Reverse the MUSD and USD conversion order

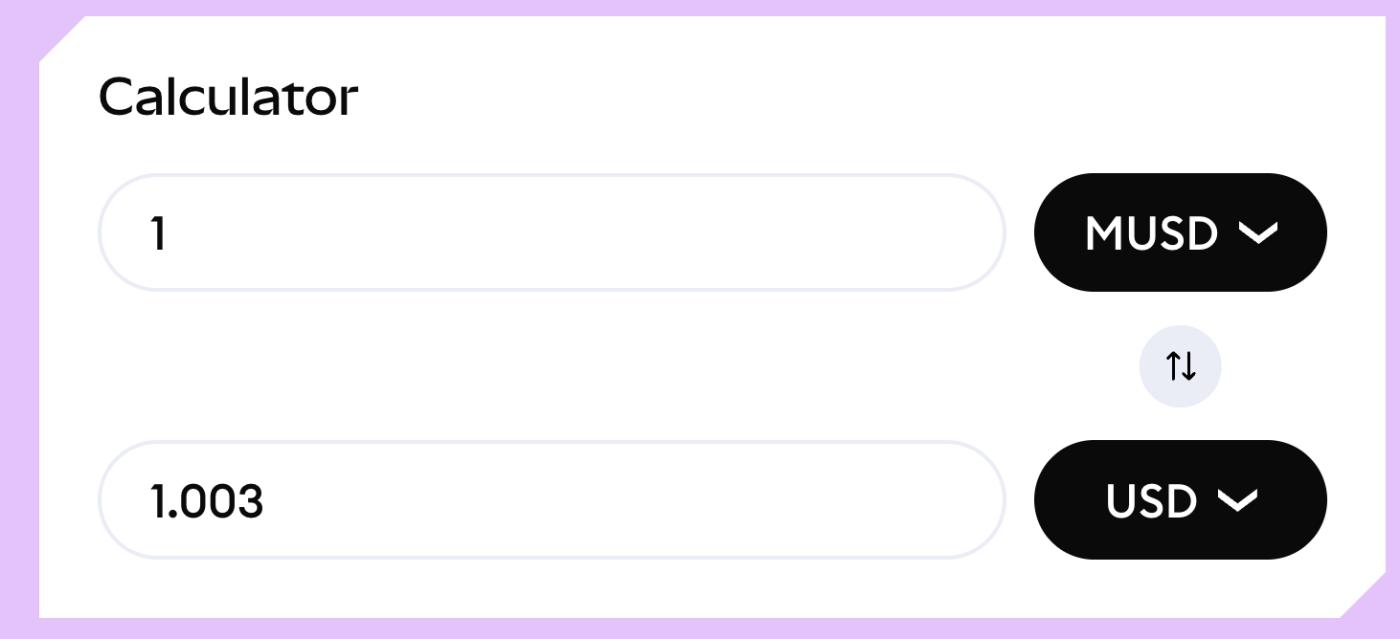[1180, 366]
